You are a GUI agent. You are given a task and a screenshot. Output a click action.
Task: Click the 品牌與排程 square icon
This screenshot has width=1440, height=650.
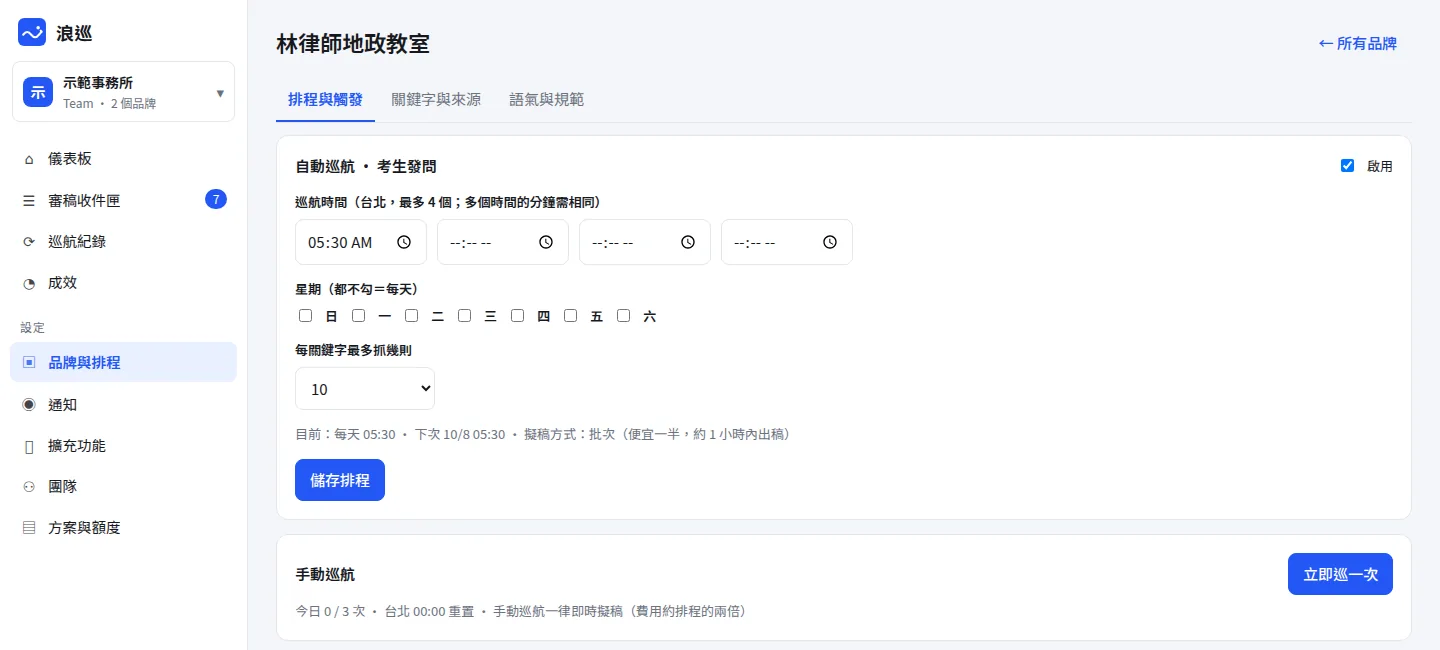[x=29, y=362]
